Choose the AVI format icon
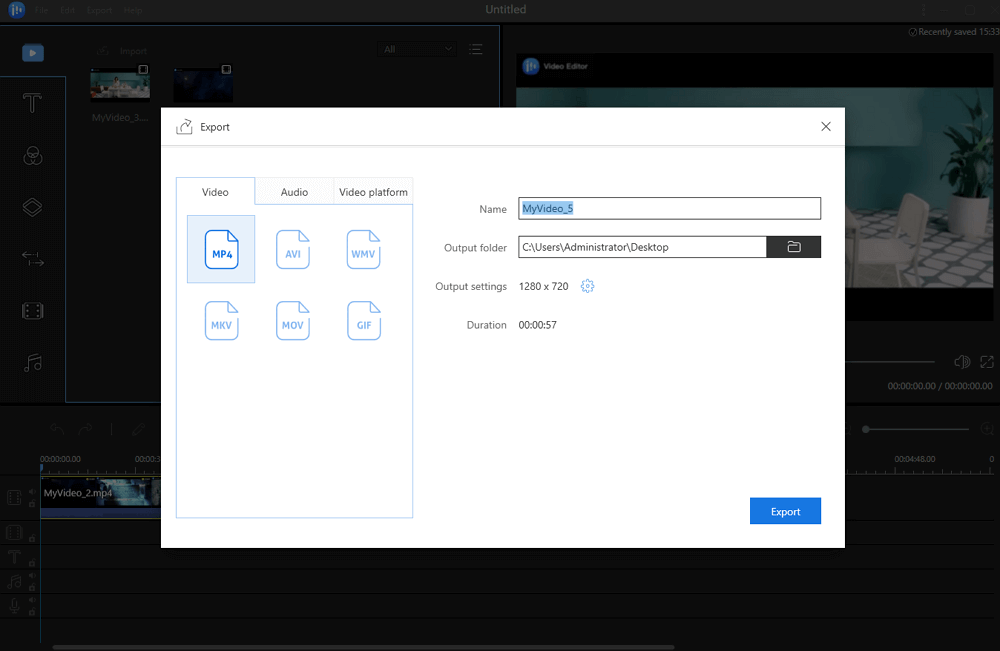 pyautogui.click(x=293, y=249)
